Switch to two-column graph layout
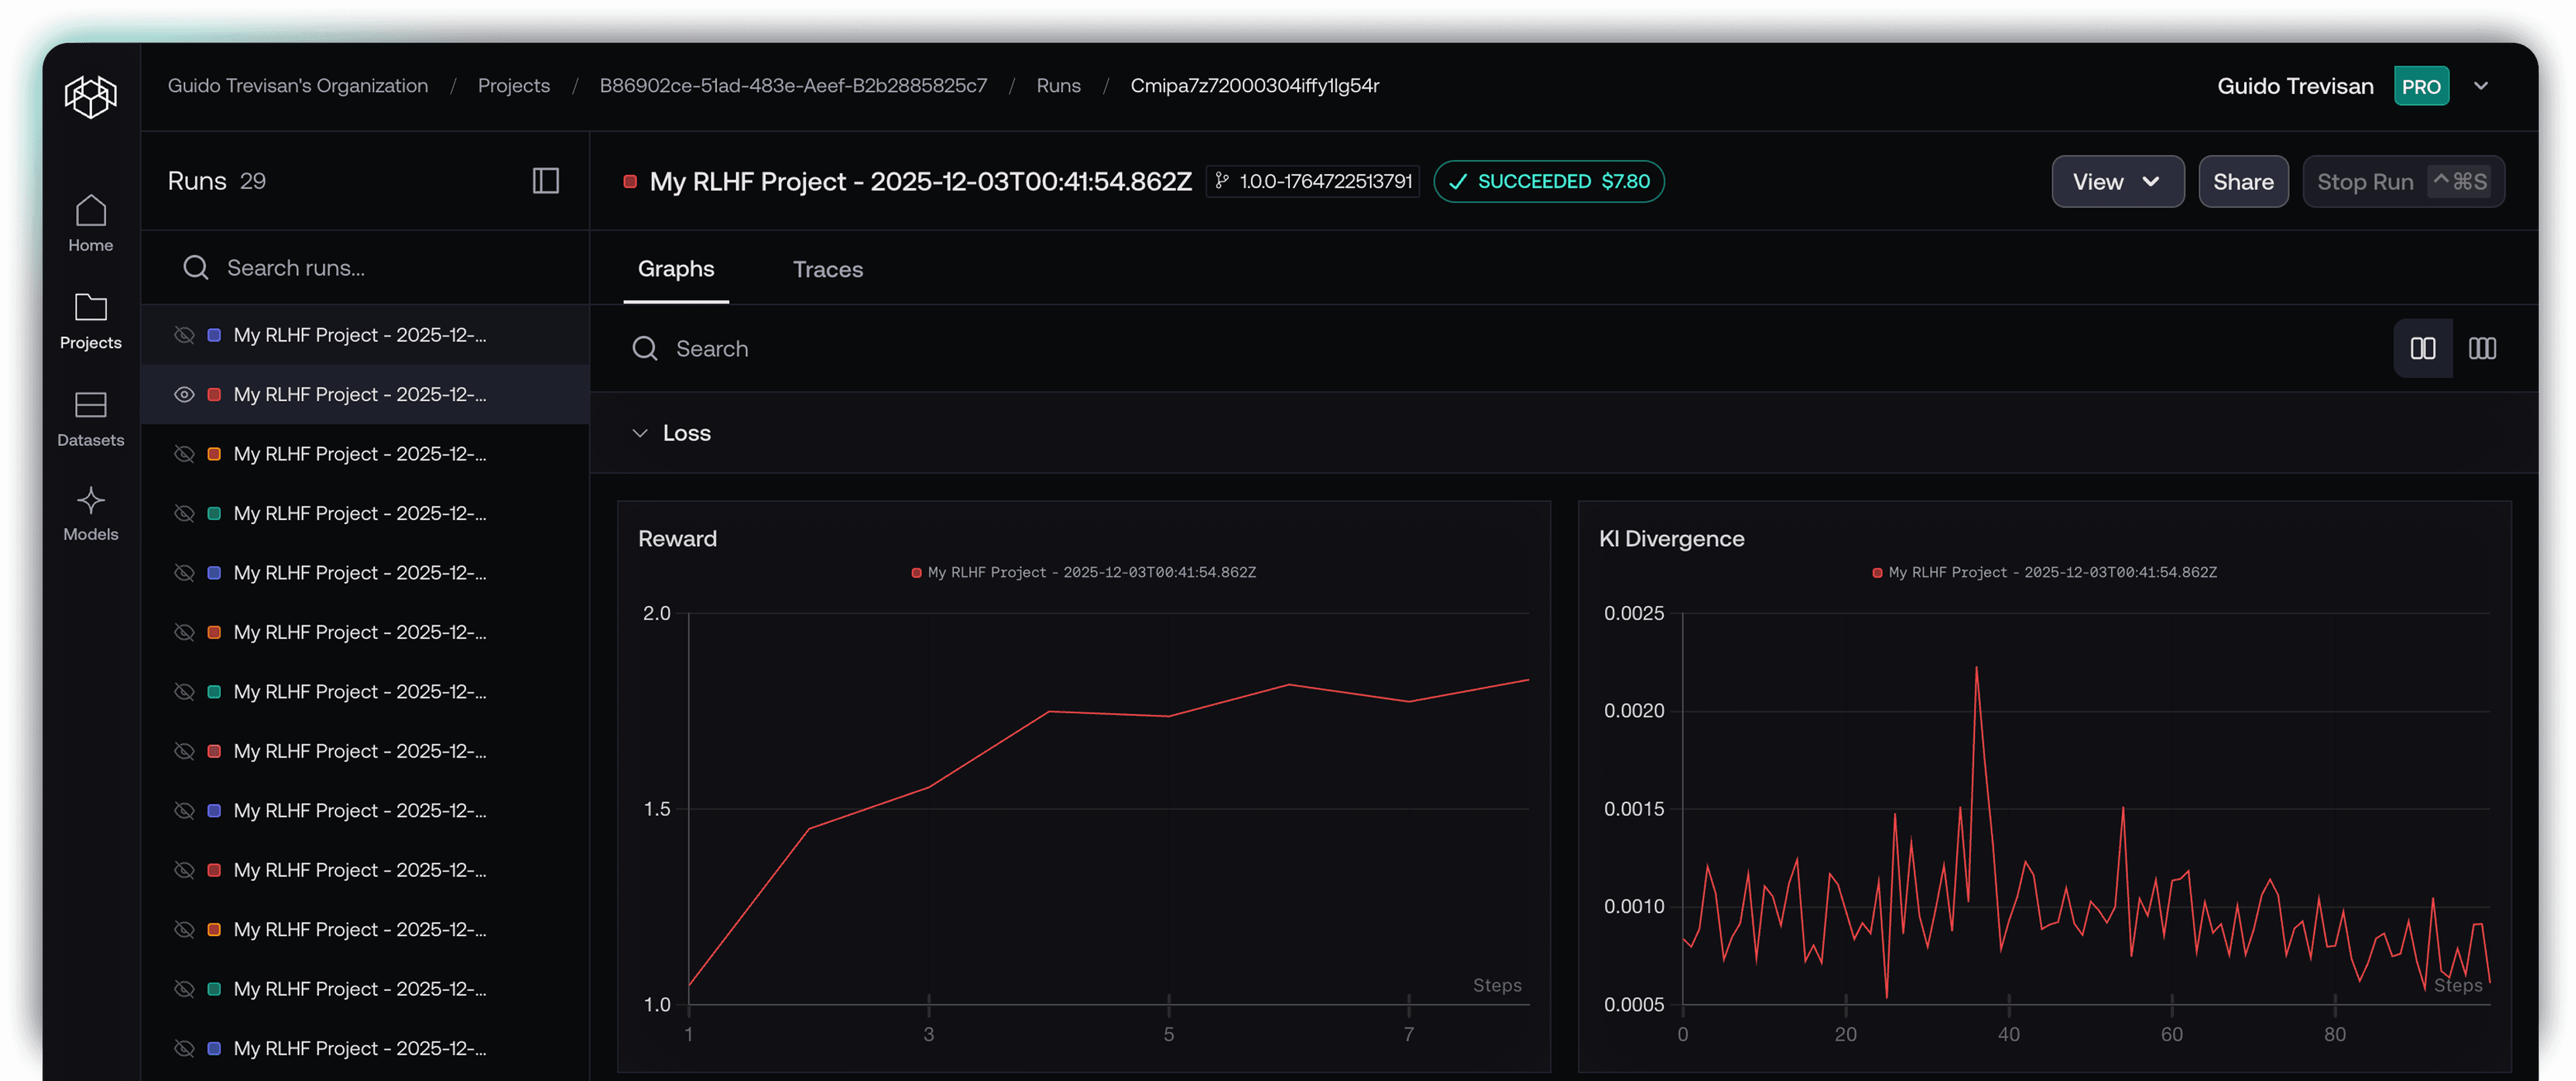This screenshot has height=1081, width=2576. (x=2422, y=348)
